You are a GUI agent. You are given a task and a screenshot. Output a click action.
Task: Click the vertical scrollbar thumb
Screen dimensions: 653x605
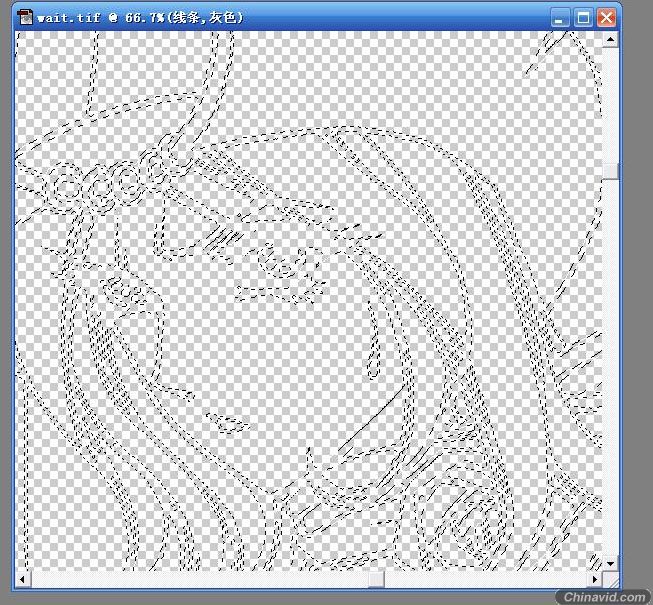(610, 171)
